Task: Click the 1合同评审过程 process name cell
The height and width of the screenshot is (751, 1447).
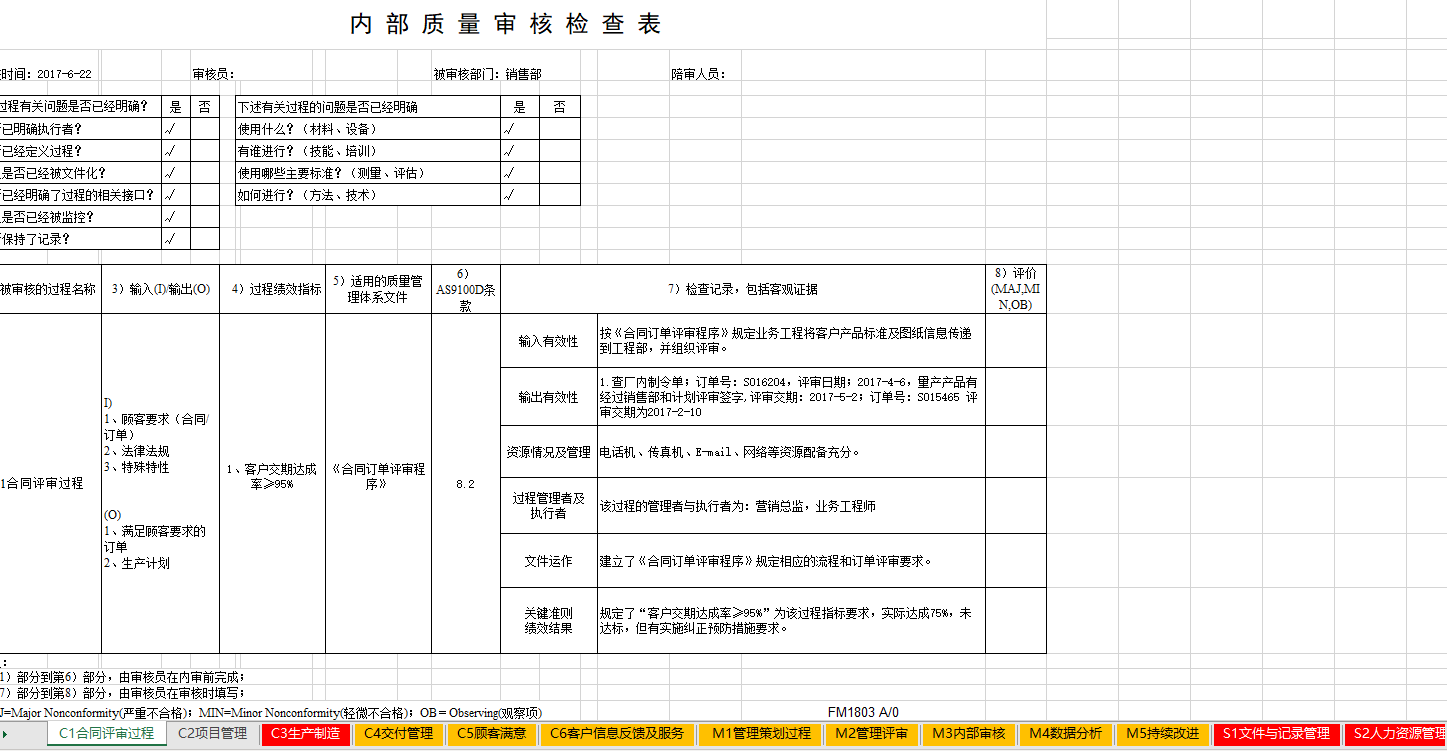Action: [50, 483]
